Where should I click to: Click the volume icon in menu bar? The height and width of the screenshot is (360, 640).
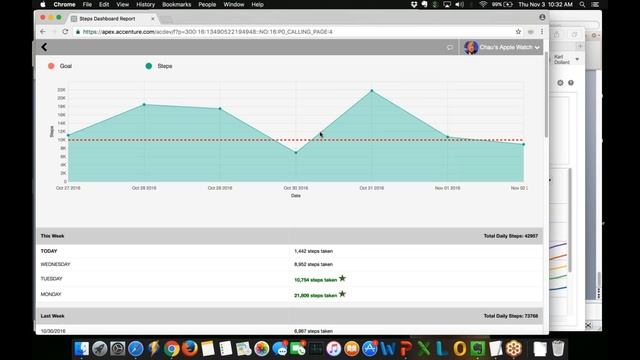point(460,4)
